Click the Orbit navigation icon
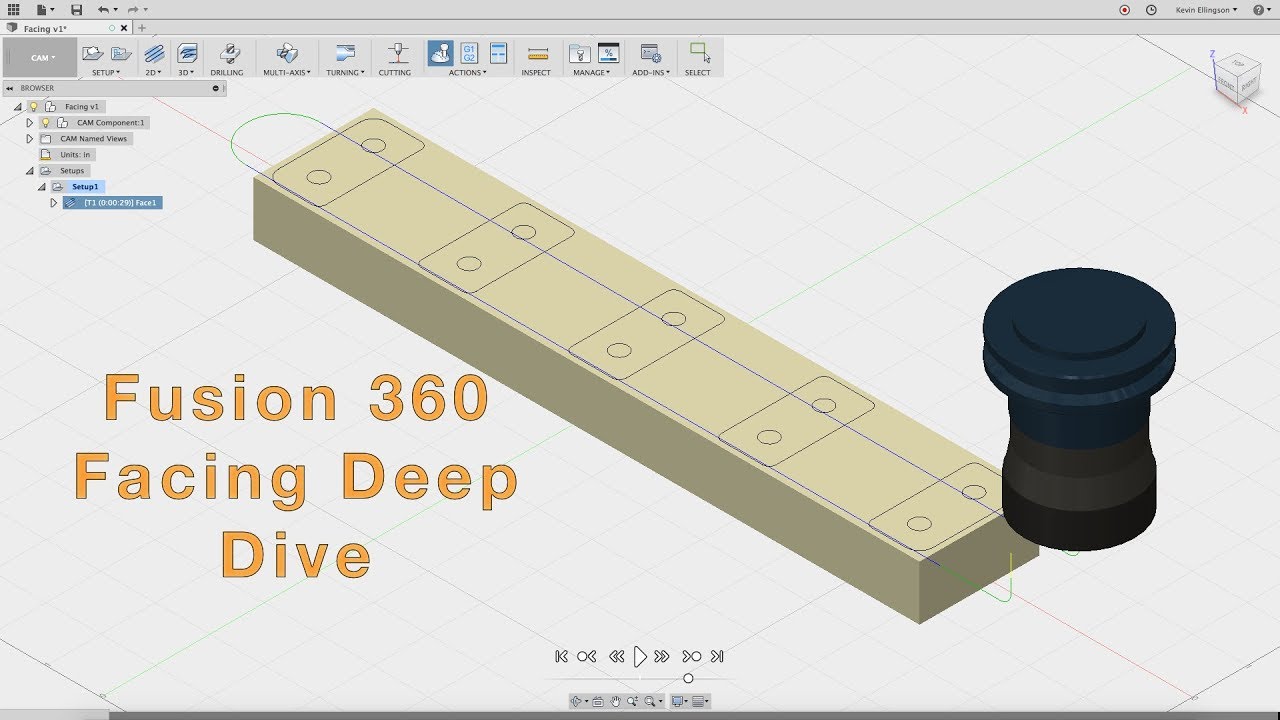 tap(578, 702)
